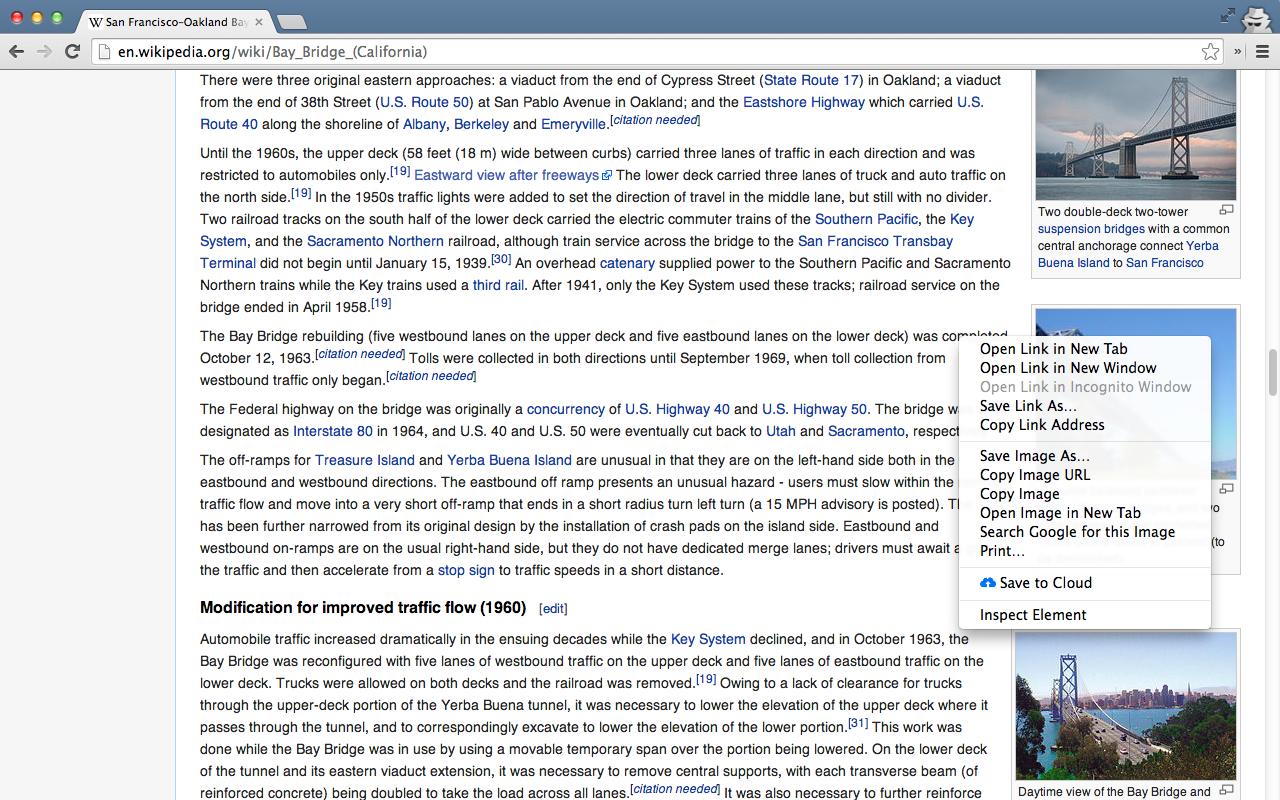
Task: Open 'Eastward view after freeways' external link
Action: tap(506, 175)
